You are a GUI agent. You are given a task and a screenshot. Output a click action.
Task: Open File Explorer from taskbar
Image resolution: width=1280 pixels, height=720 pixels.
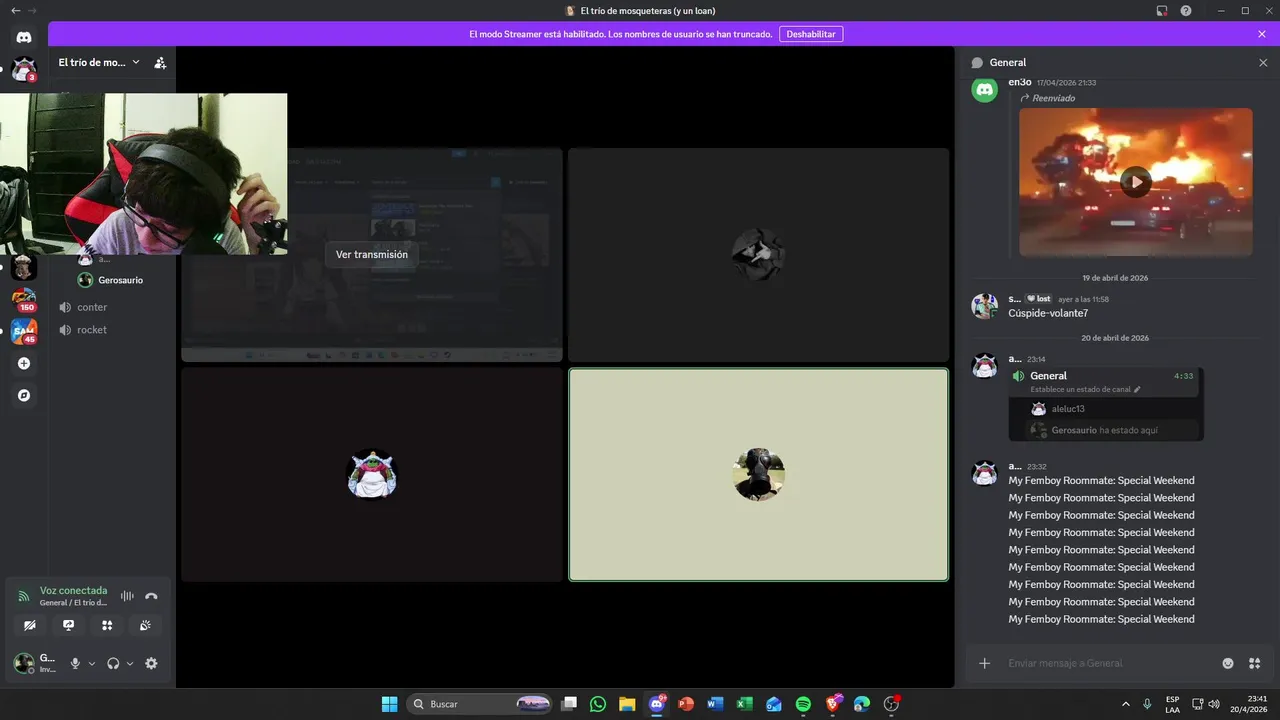click(x=627, y=704)
